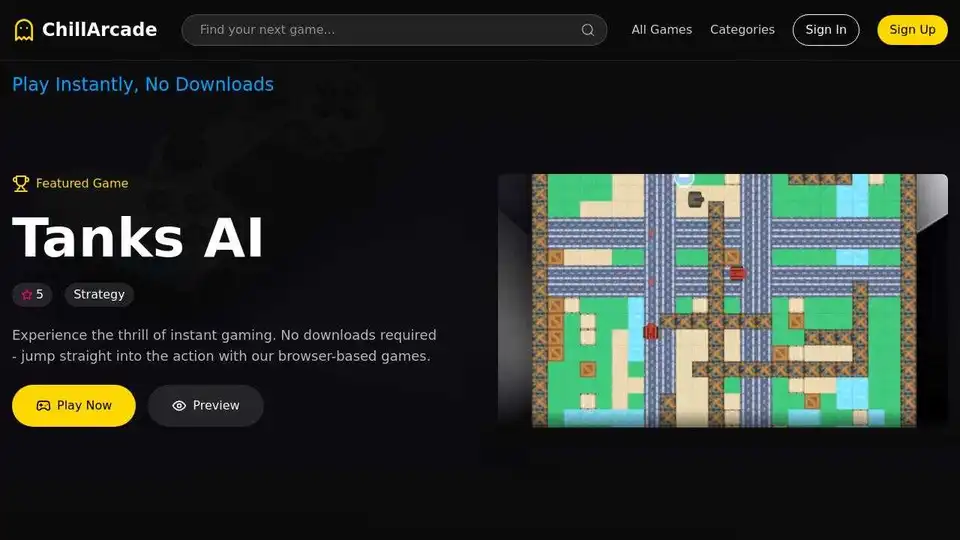Screen dimensions: 960x540
Task: Select the 'Featured Game' label
Action: pyautogui.click(x=82, y=183)
